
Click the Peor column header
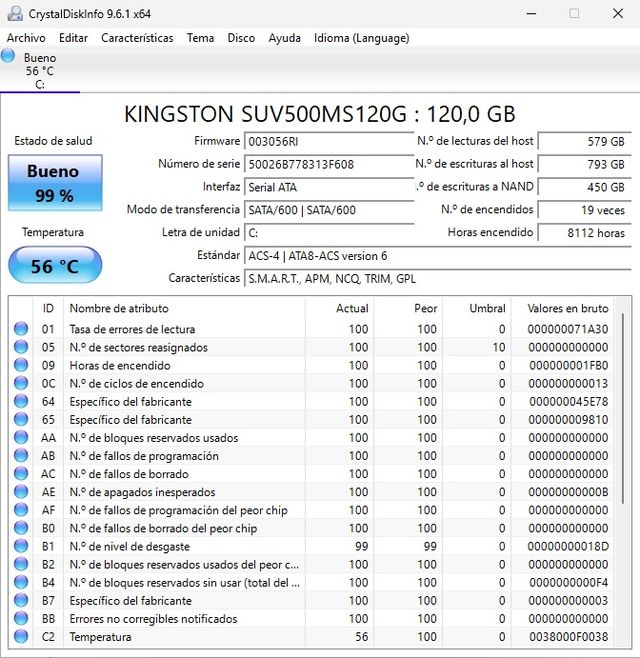click(x=408, y=308)
